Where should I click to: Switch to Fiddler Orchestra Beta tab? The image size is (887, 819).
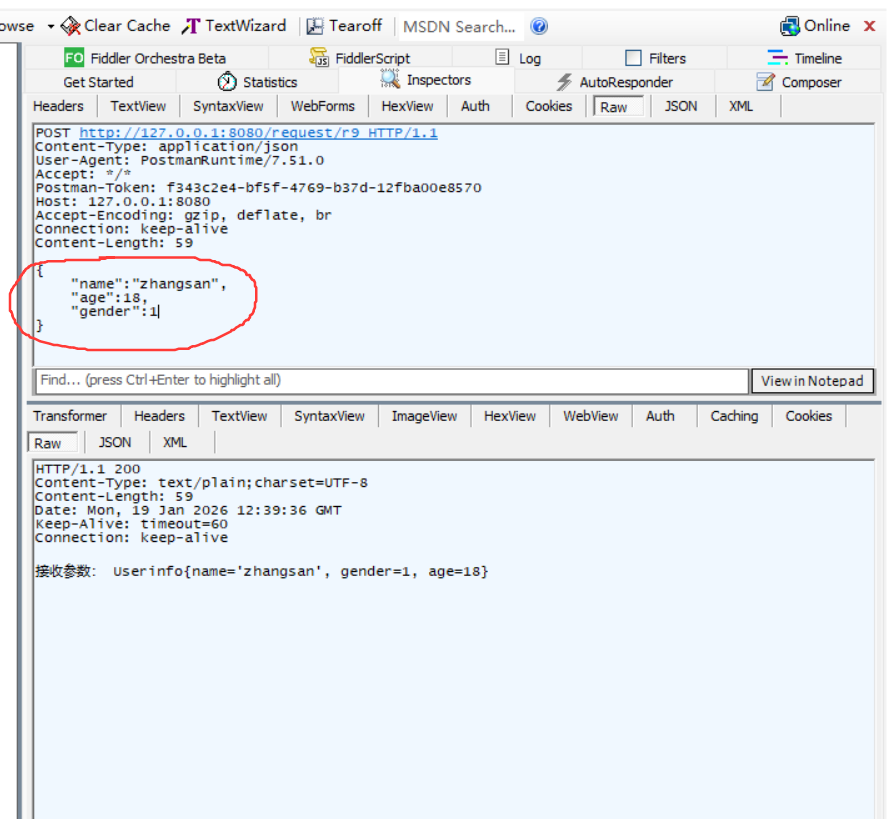(146, 58)
